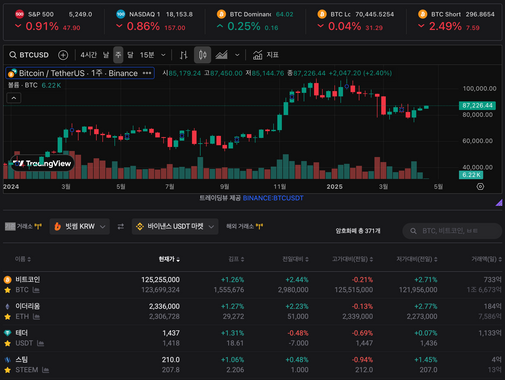This screenshot has height=380, width=505.
Task: Sort by the 저가대비(전일) column
Action: tap(417, 259)
